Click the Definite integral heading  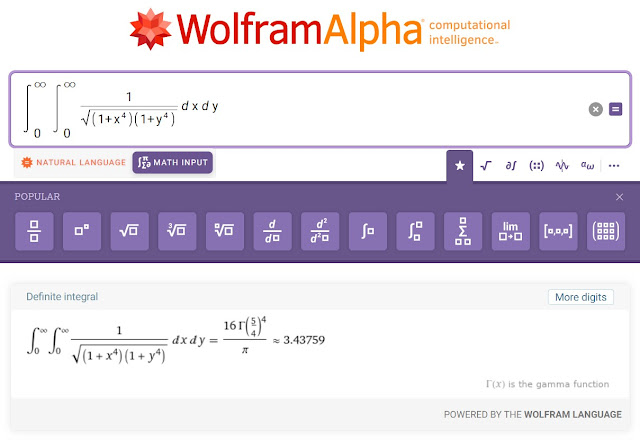coord(62,297)
